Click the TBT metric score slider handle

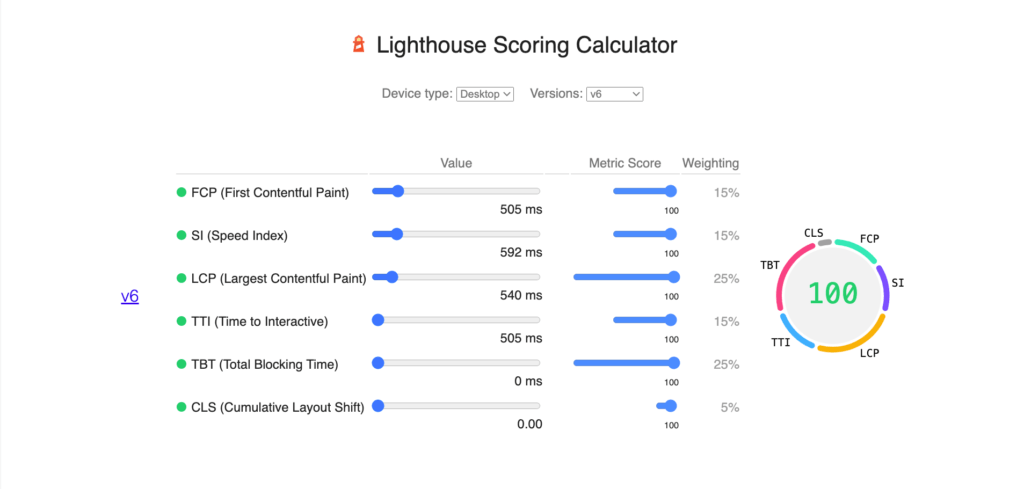pyautogui.click(x=673, y=363)
